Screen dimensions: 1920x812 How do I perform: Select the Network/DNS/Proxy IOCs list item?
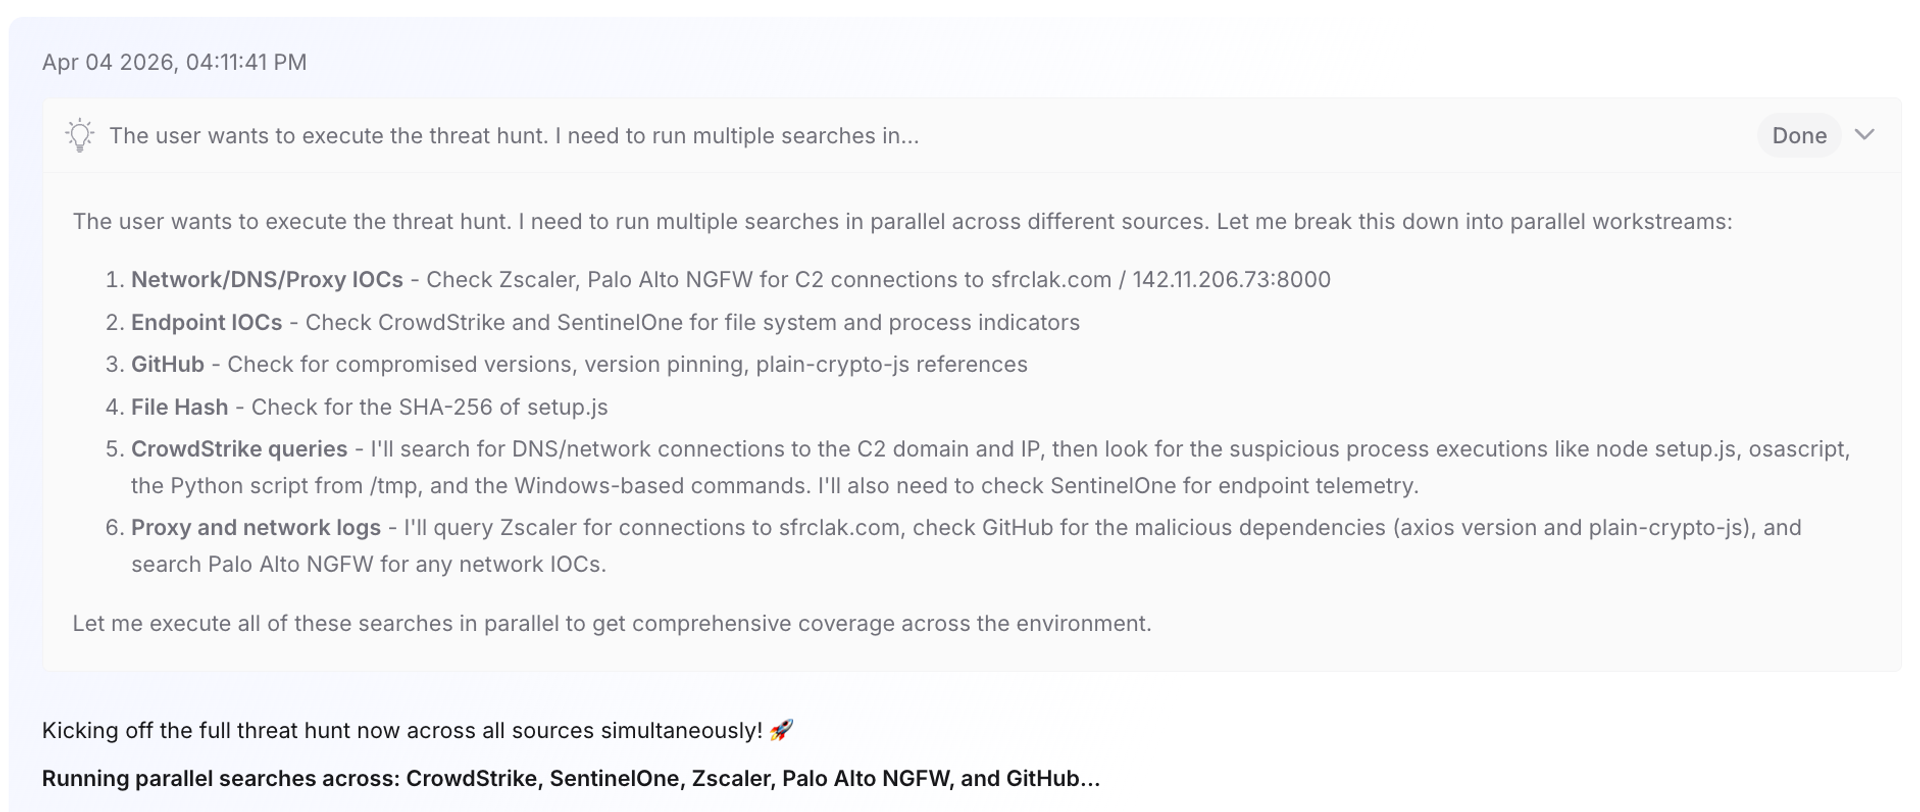pyautogui.click(x=731, y=279)
